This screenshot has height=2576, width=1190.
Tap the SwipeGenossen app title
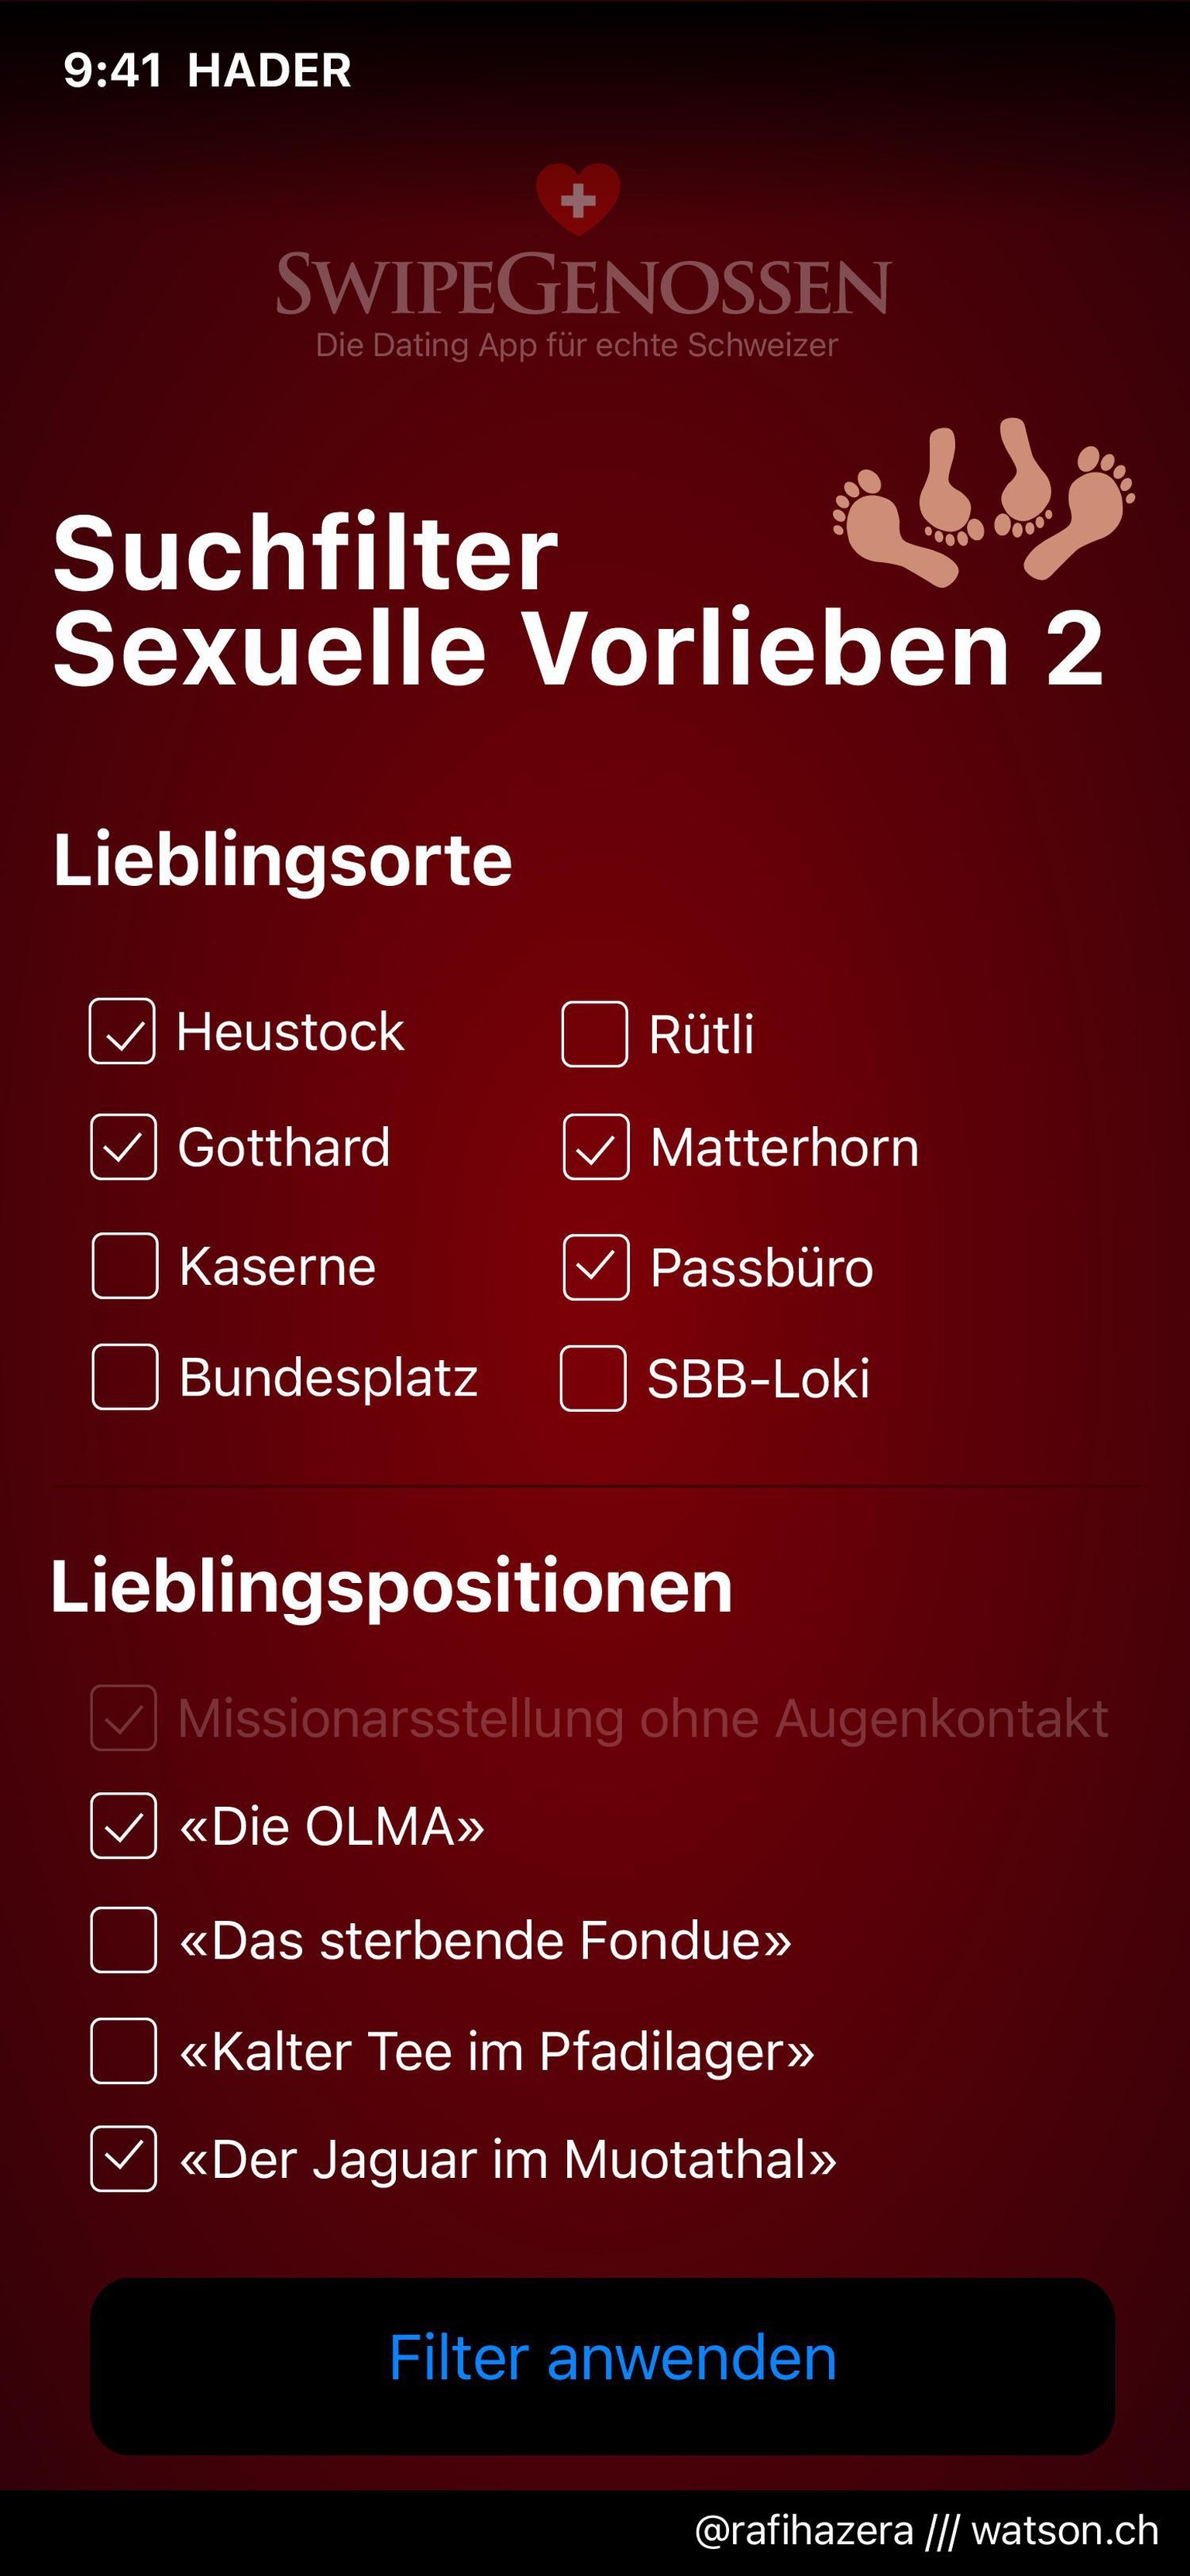[x=582, y=284]
